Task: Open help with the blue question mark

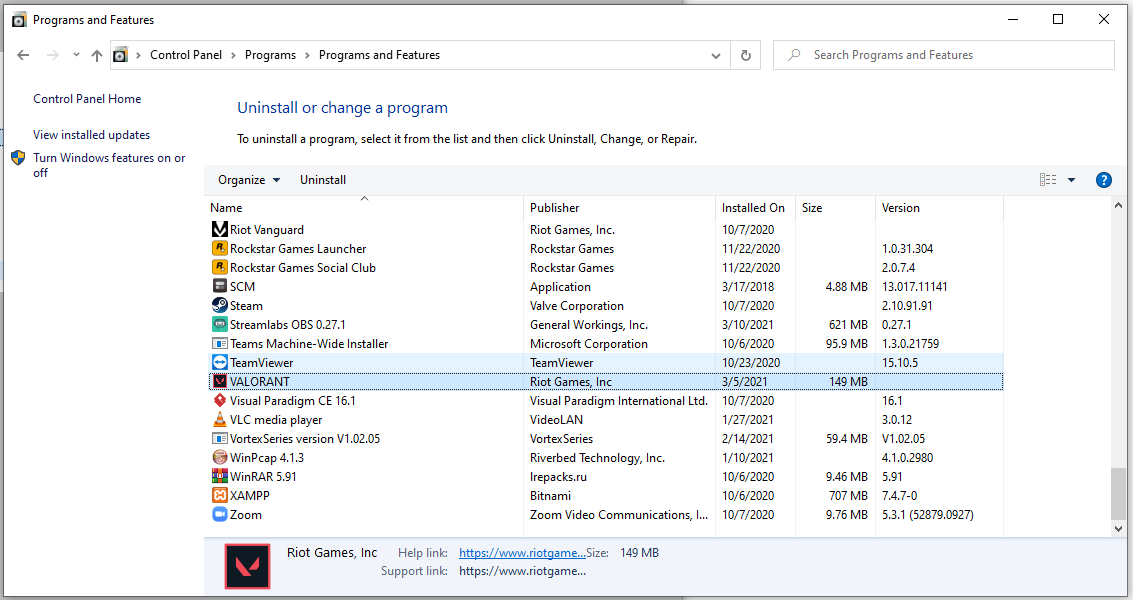Action: (x=1104, y=180)
